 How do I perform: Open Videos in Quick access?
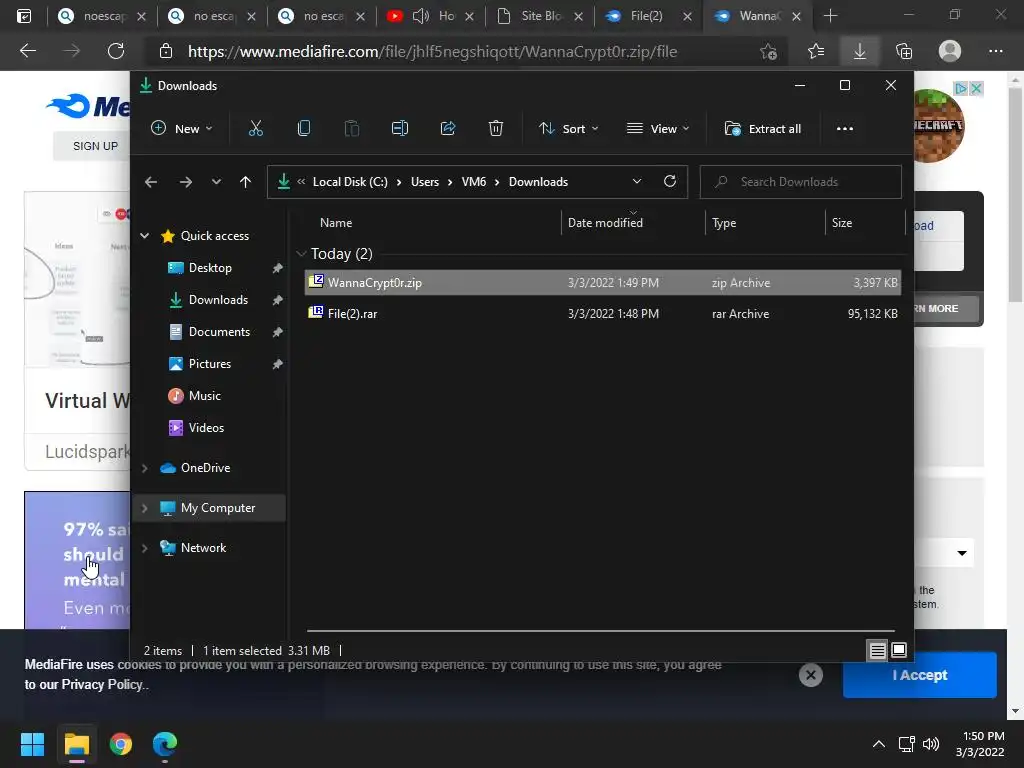tap(206, 428)
